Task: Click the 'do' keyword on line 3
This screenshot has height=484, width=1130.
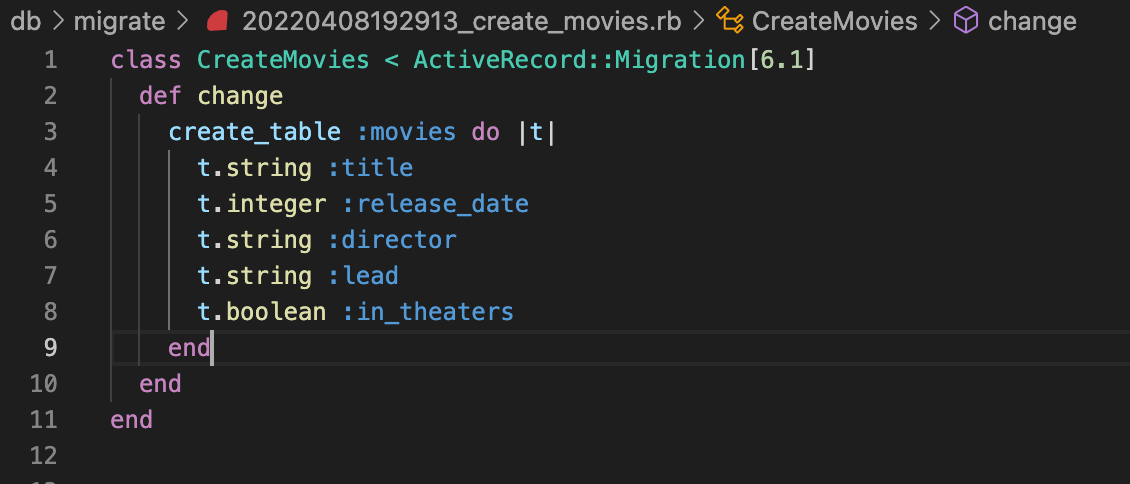Action: 485,132
